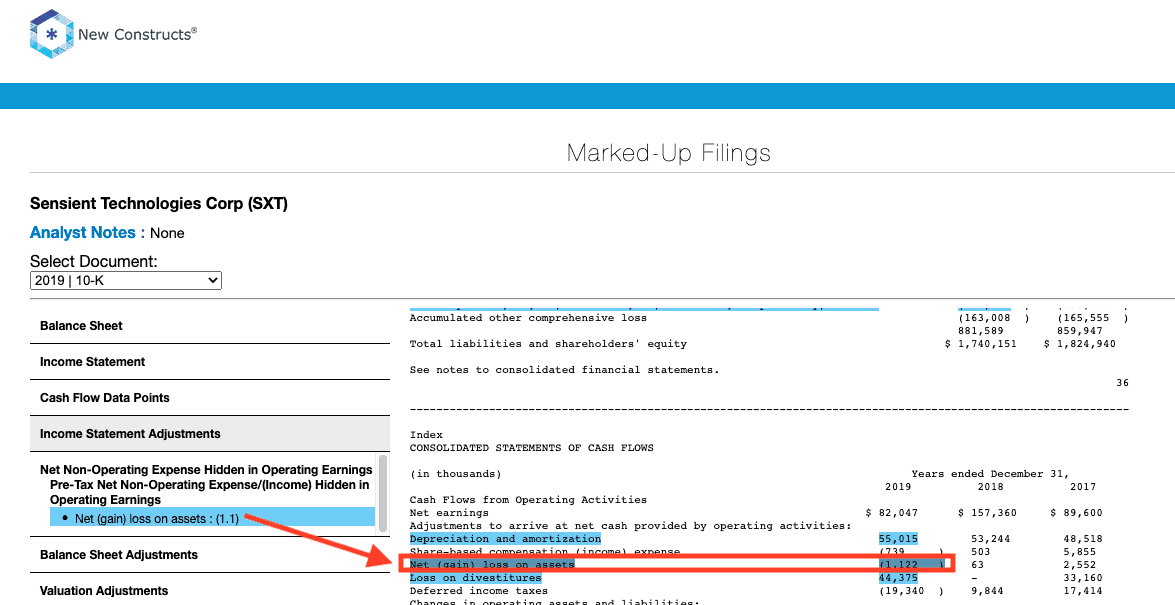Click the 859,947 equity value
The width and height of the screenshot is (1175, 605).
tap(1080, 331)
